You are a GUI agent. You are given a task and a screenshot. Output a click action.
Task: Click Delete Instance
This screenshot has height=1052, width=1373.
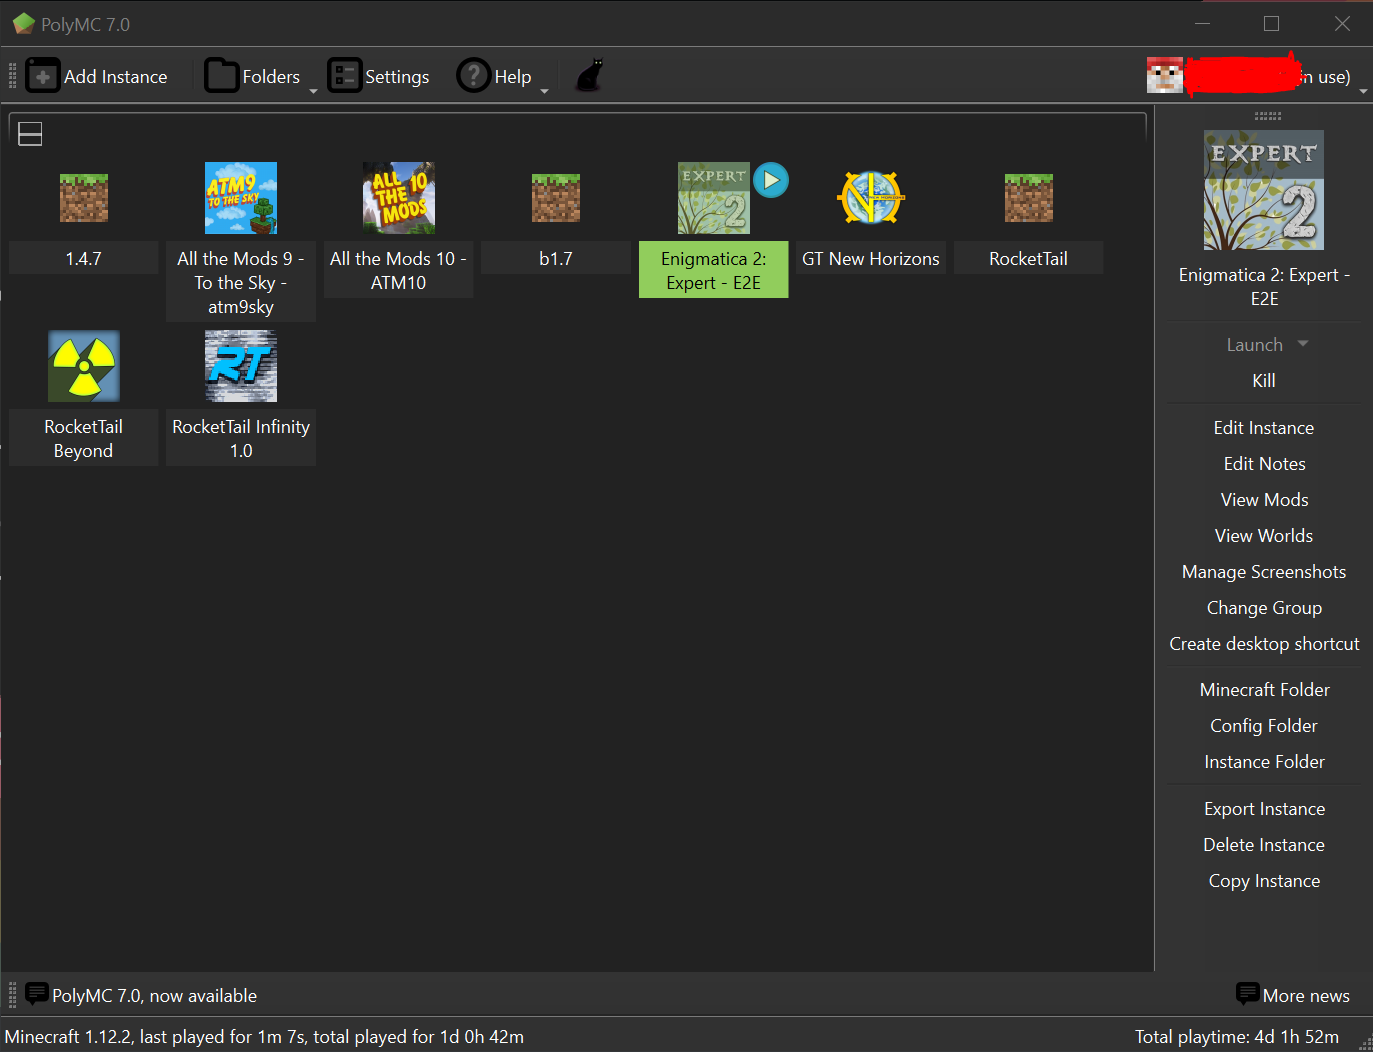(1264, 845)
